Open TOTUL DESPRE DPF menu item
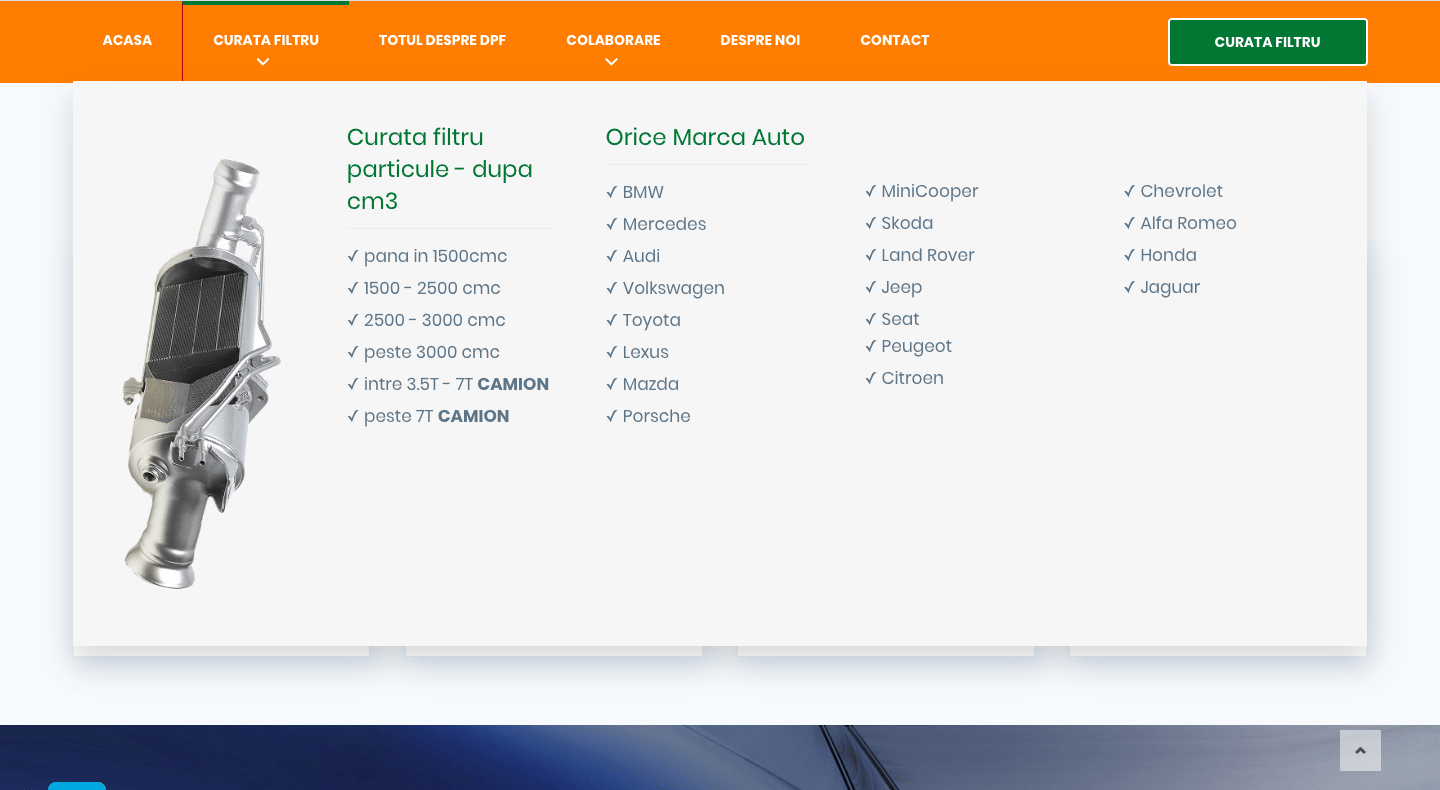Image resolution: width=1440 pixels, height=790 pixels. click(442, 41)
